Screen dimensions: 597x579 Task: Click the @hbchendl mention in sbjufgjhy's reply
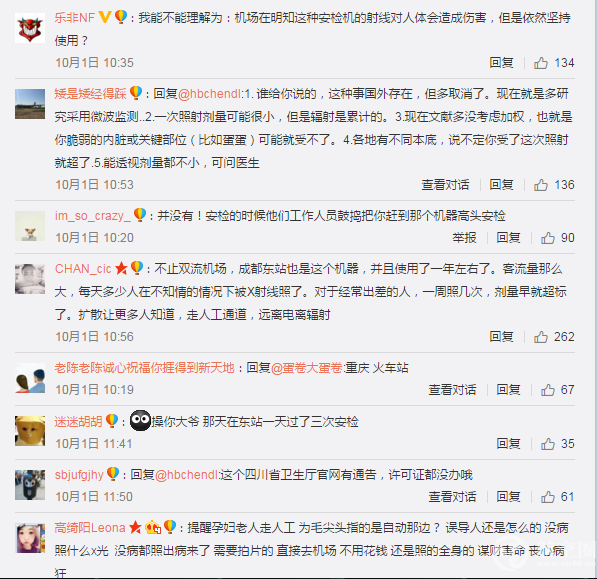click(187, 475)
